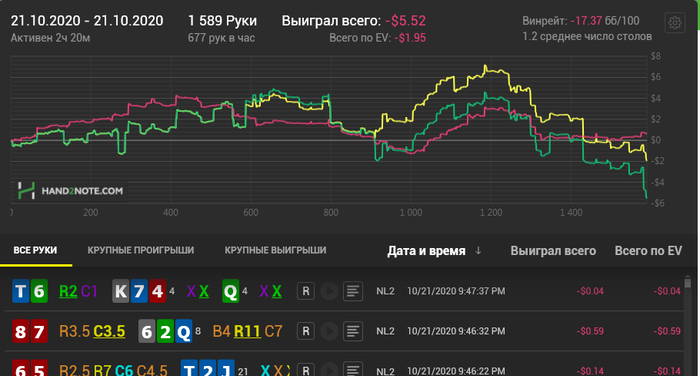Click underlined C3.5 action in second row
The width and height of the screenshot is (700, 376).
tap(109, 331)
